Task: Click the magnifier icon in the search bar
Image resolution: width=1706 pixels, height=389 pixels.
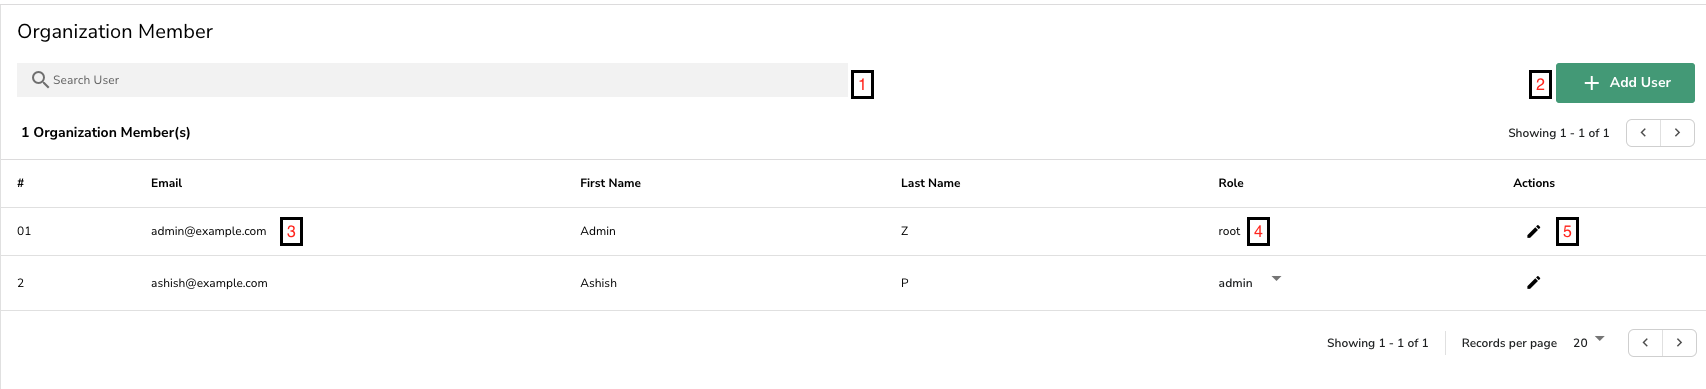Action: pos(40,79)
